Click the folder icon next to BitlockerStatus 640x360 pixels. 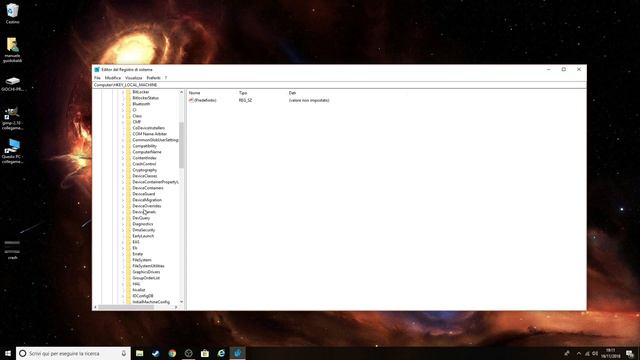tap(129, 98)
